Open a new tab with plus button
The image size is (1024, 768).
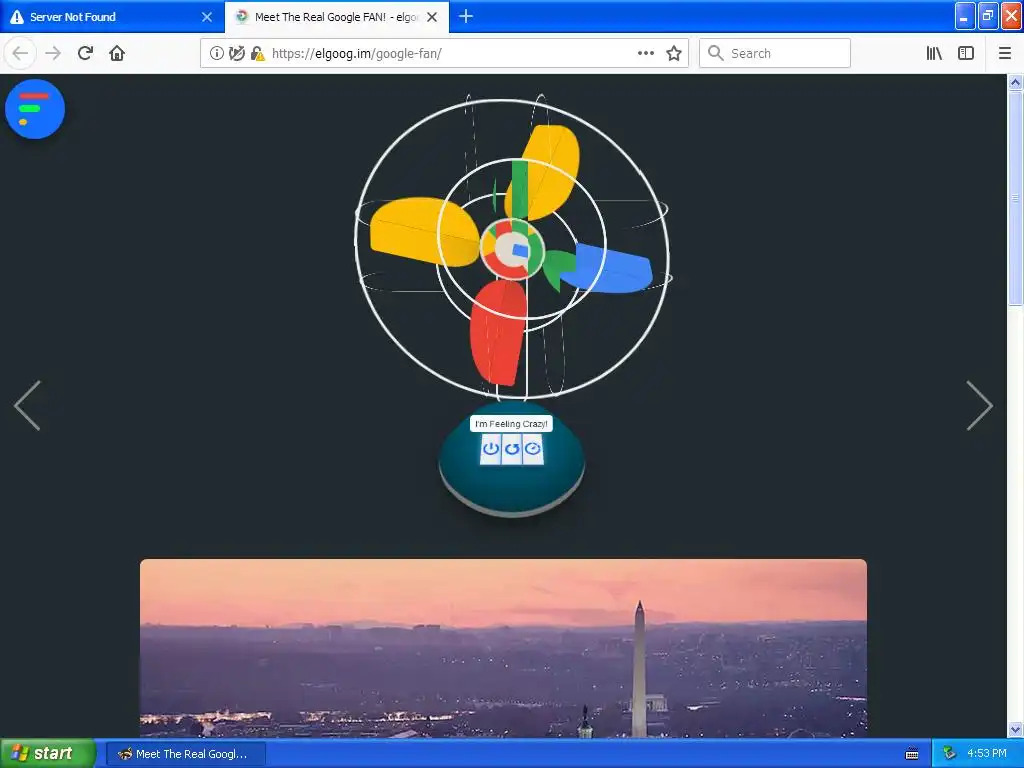[466, 17]
